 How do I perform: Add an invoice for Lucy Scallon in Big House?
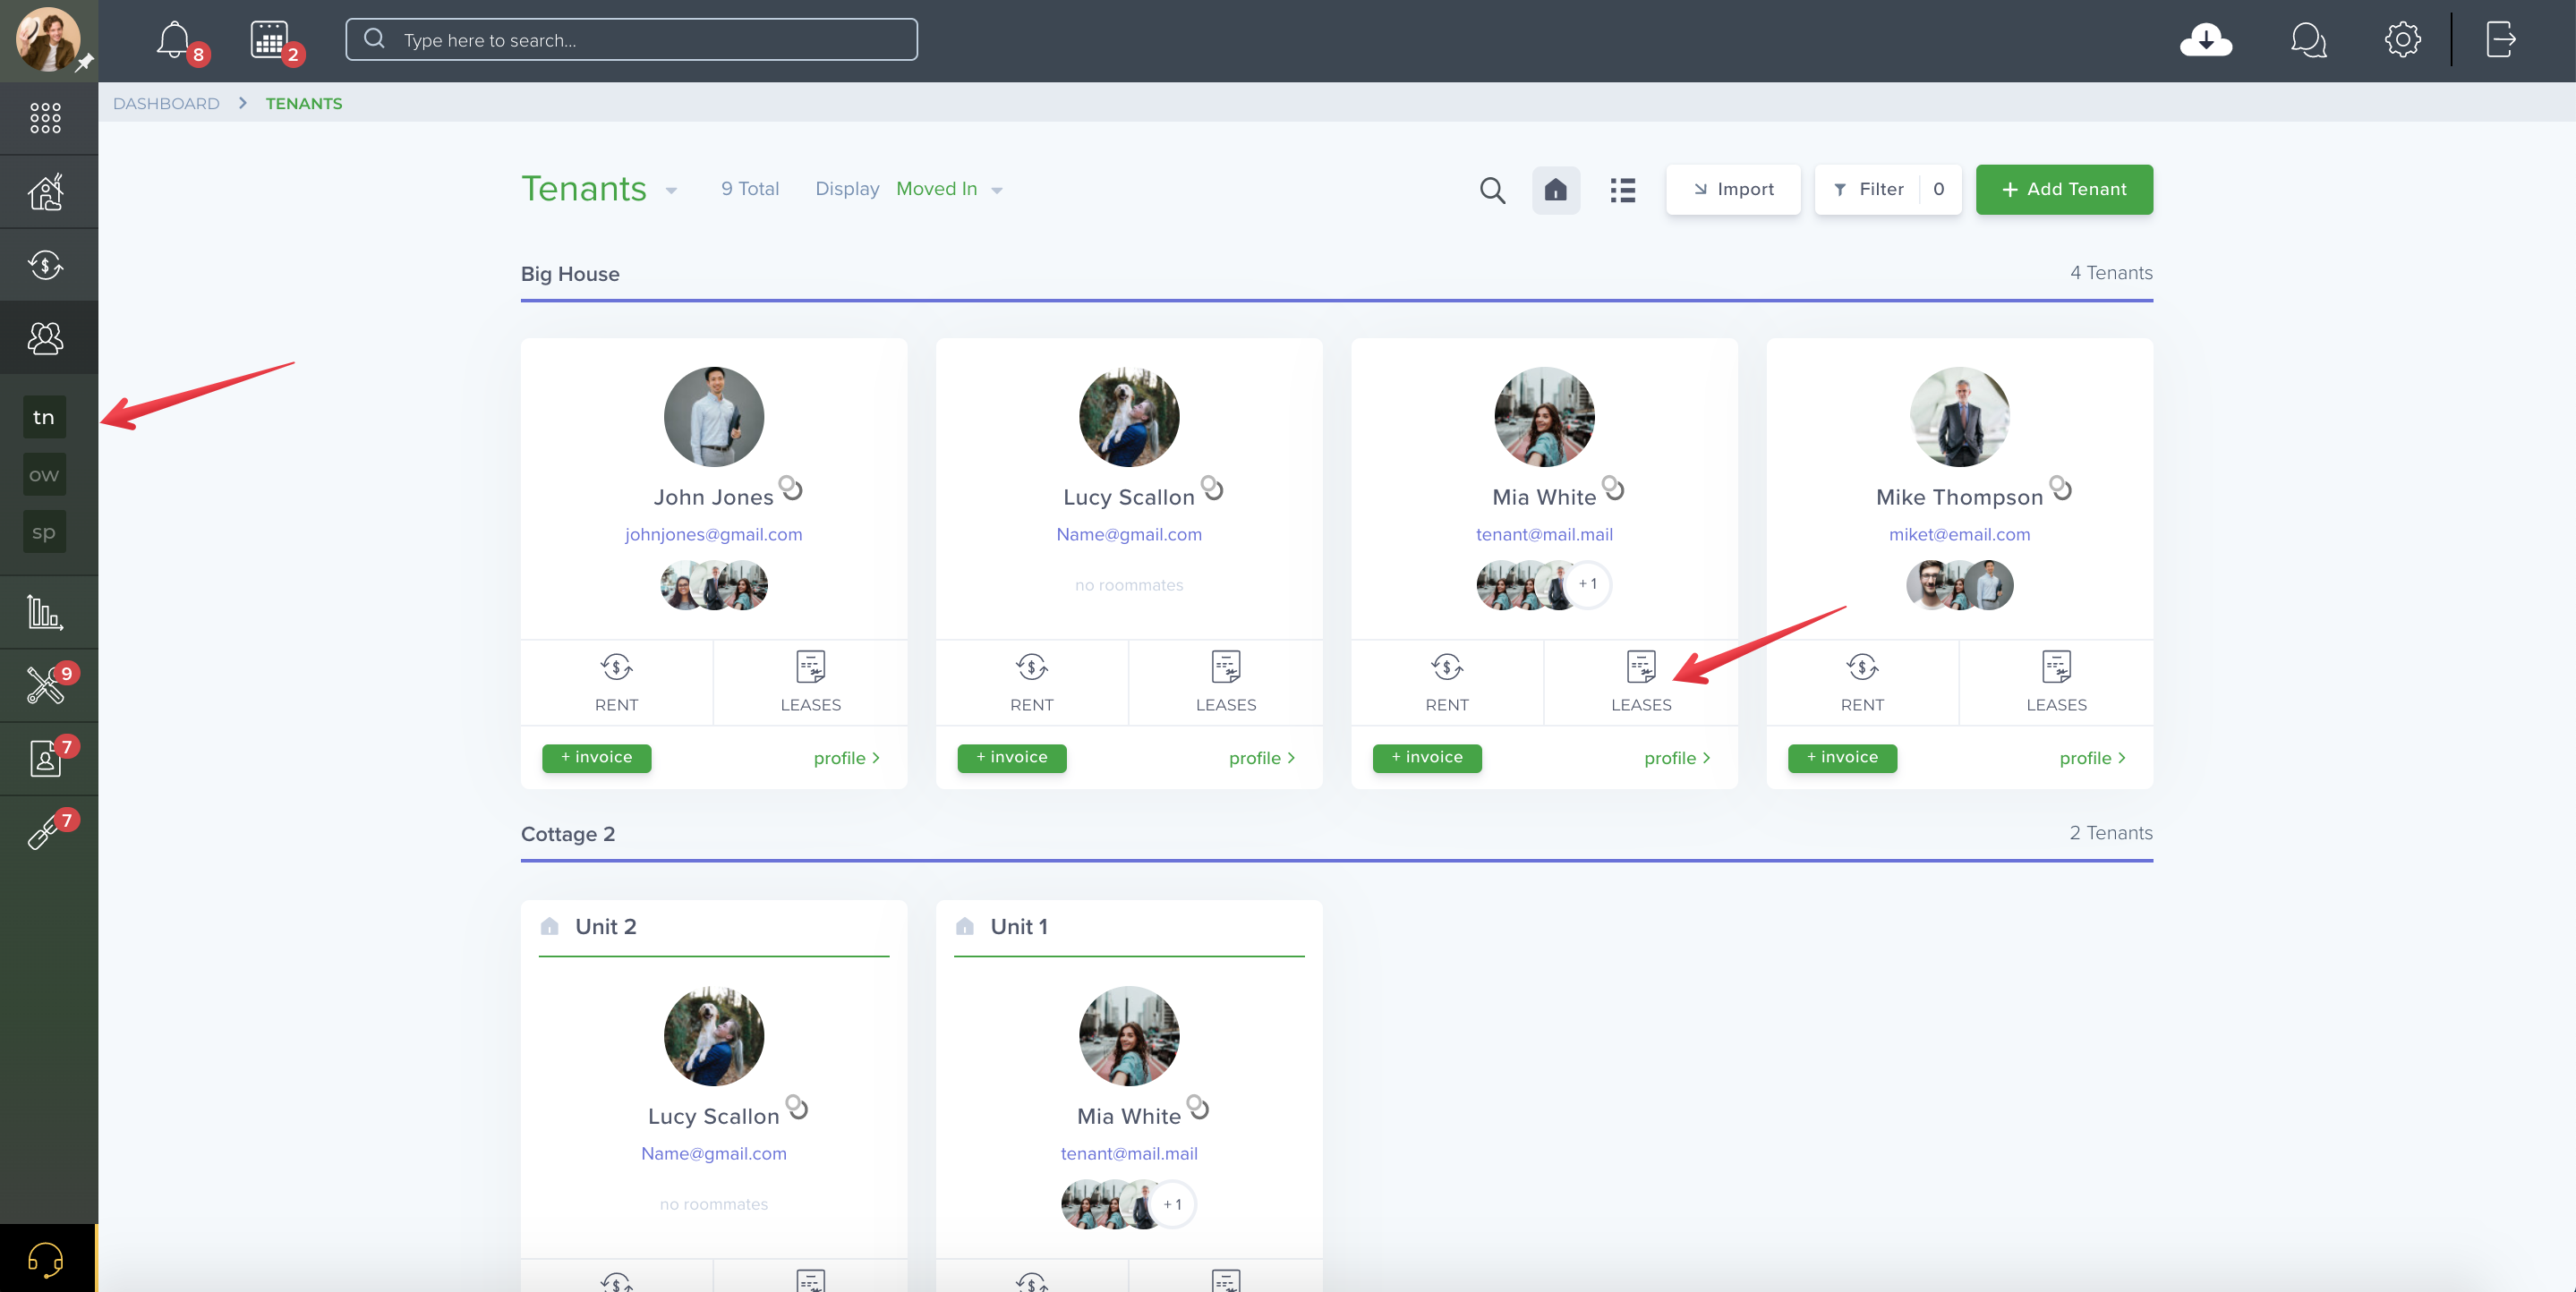(1012, 758)
